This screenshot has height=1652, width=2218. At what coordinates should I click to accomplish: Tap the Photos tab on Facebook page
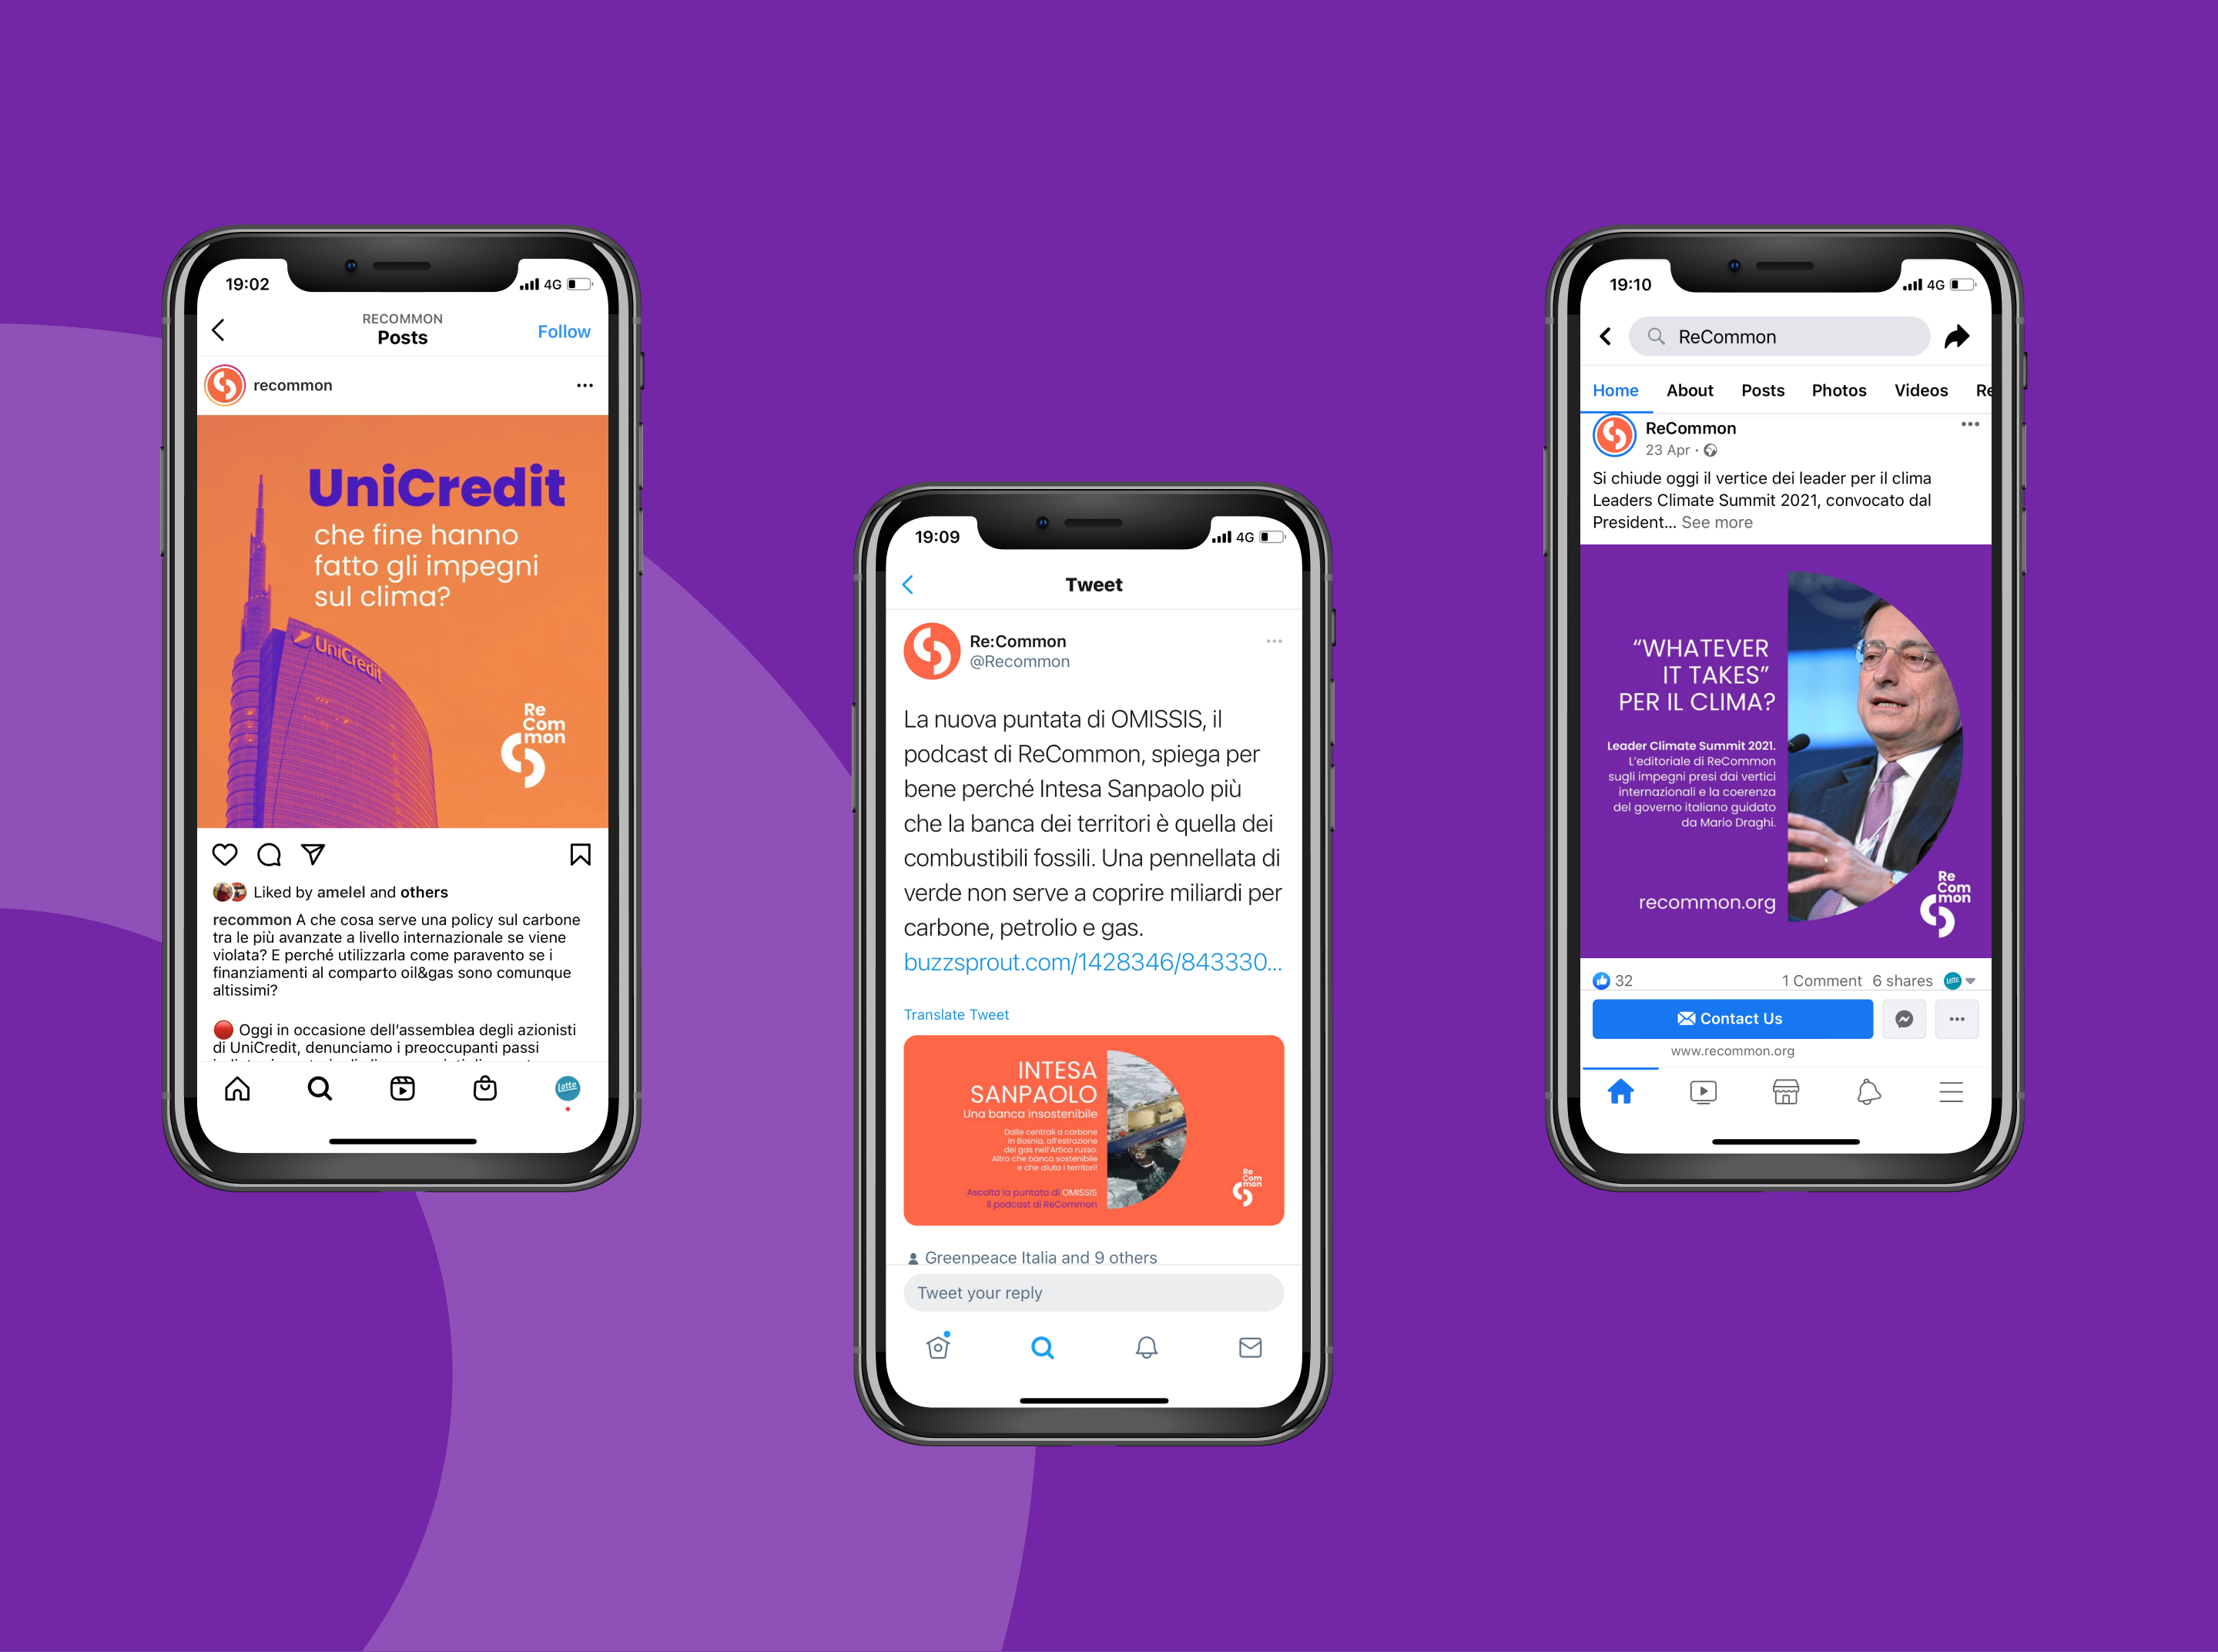click(1833, 390)
